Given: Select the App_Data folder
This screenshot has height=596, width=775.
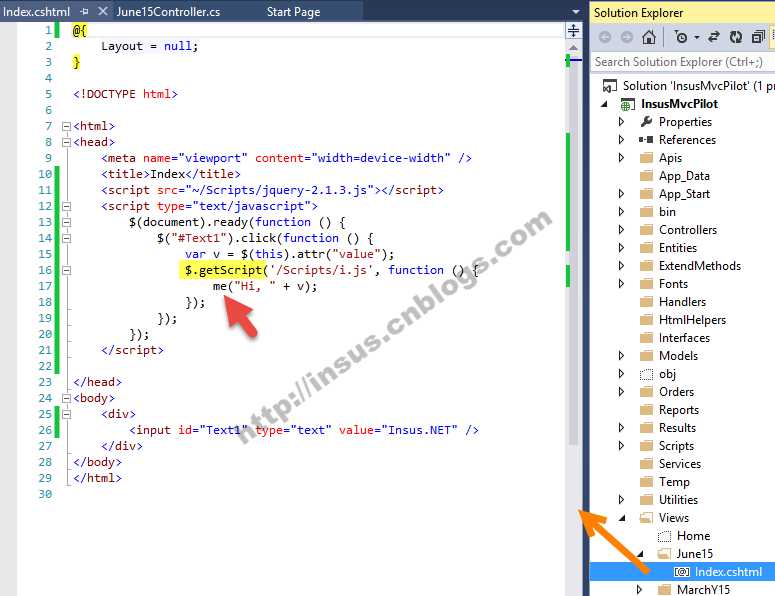Looking at the screenshot, I should pos(684,176).
